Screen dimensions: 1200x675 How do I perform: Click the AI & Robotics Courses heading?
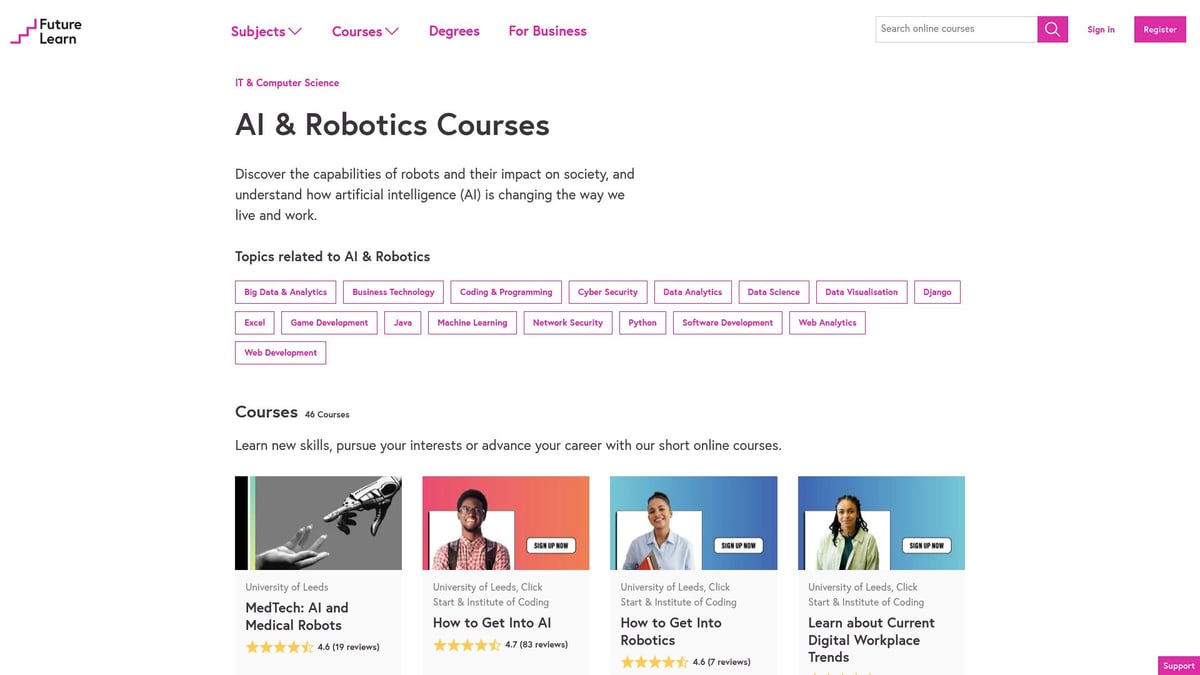coord(392,125)
